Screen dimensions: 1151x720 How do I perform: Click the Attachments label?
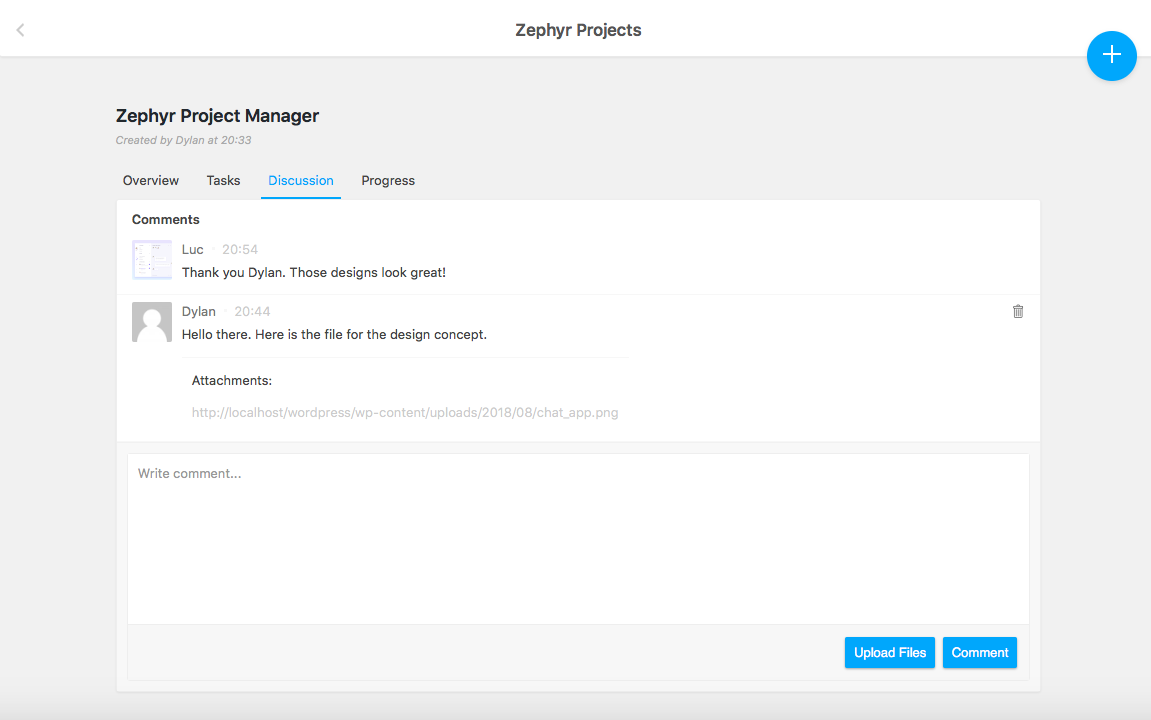pyautogui.click(x=232, y=381)
